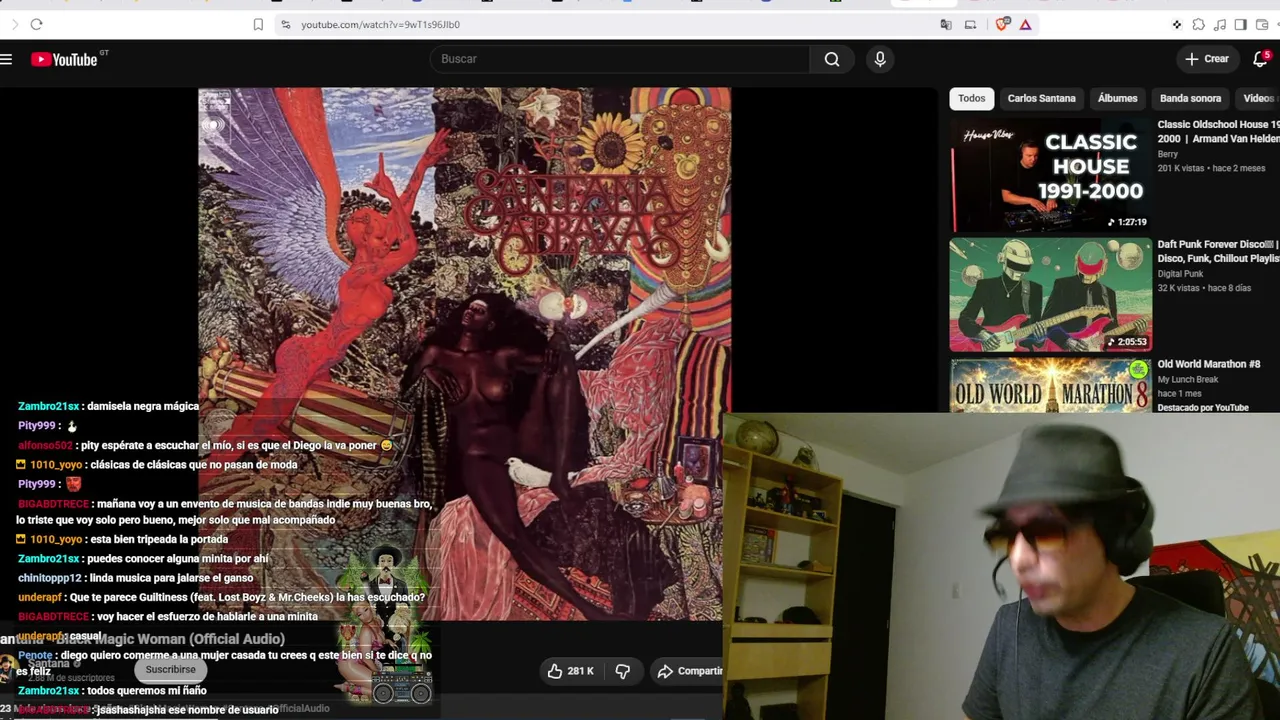Click the magnifier search button
Image resolution: width=1280 pixels, height=720 pixels.
[x=832, y=59]
